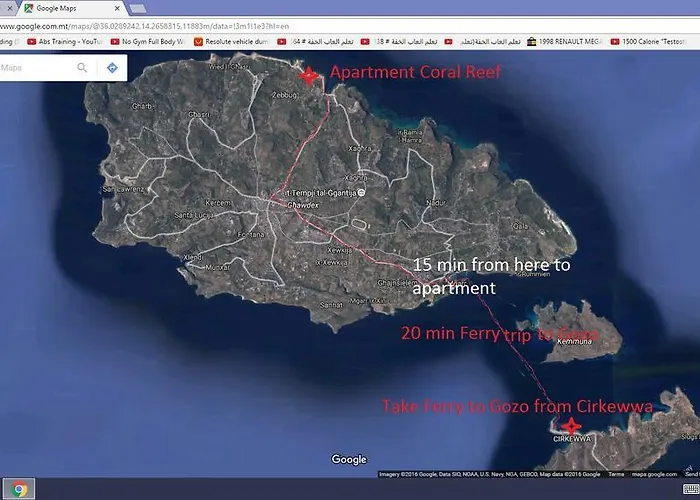The image size is (700, 500).
Task: Click the Terms link at map bottom
Action: point(616,474)
